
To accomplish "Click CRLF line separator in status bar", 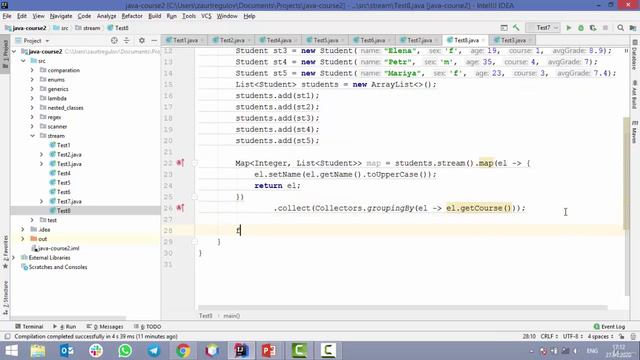I will [549, 336].
